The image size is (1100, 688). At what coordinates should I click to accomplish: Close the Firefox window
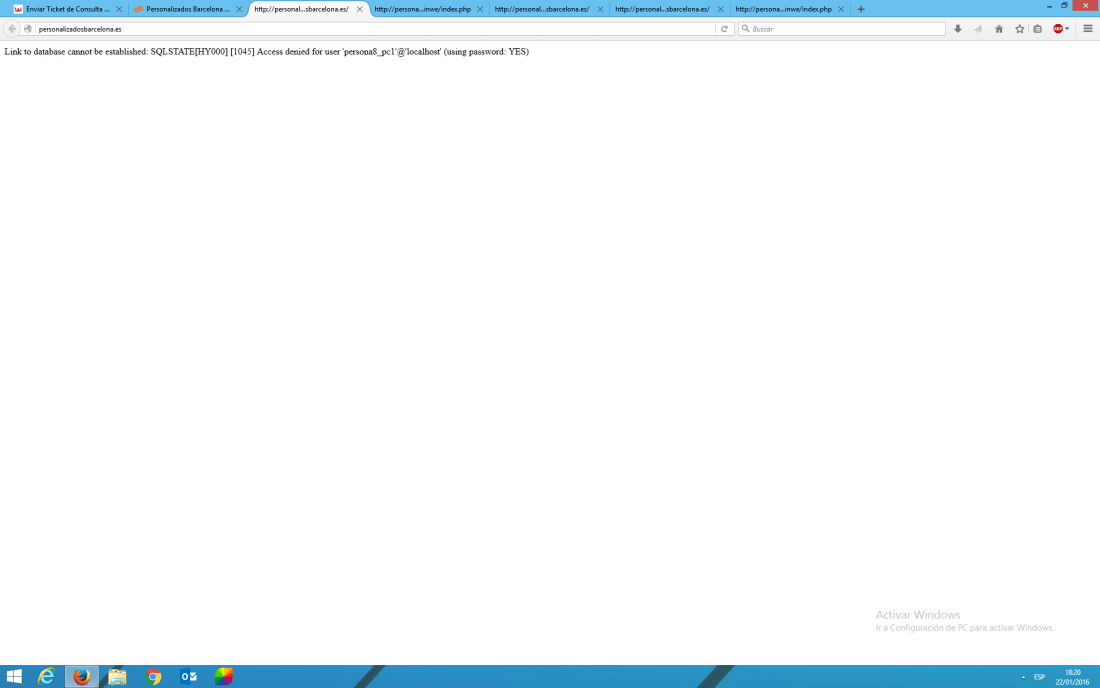point(1086,6)
